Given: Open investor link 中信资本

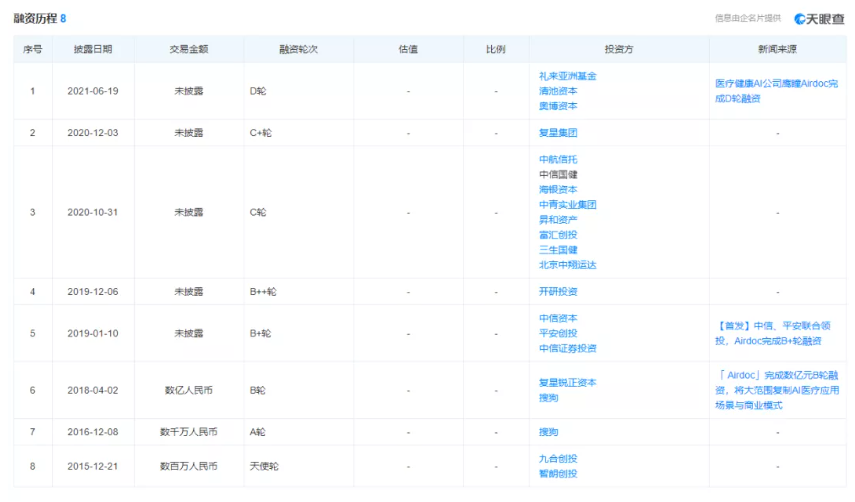Looking at the screenshot, I should [558, 318].
